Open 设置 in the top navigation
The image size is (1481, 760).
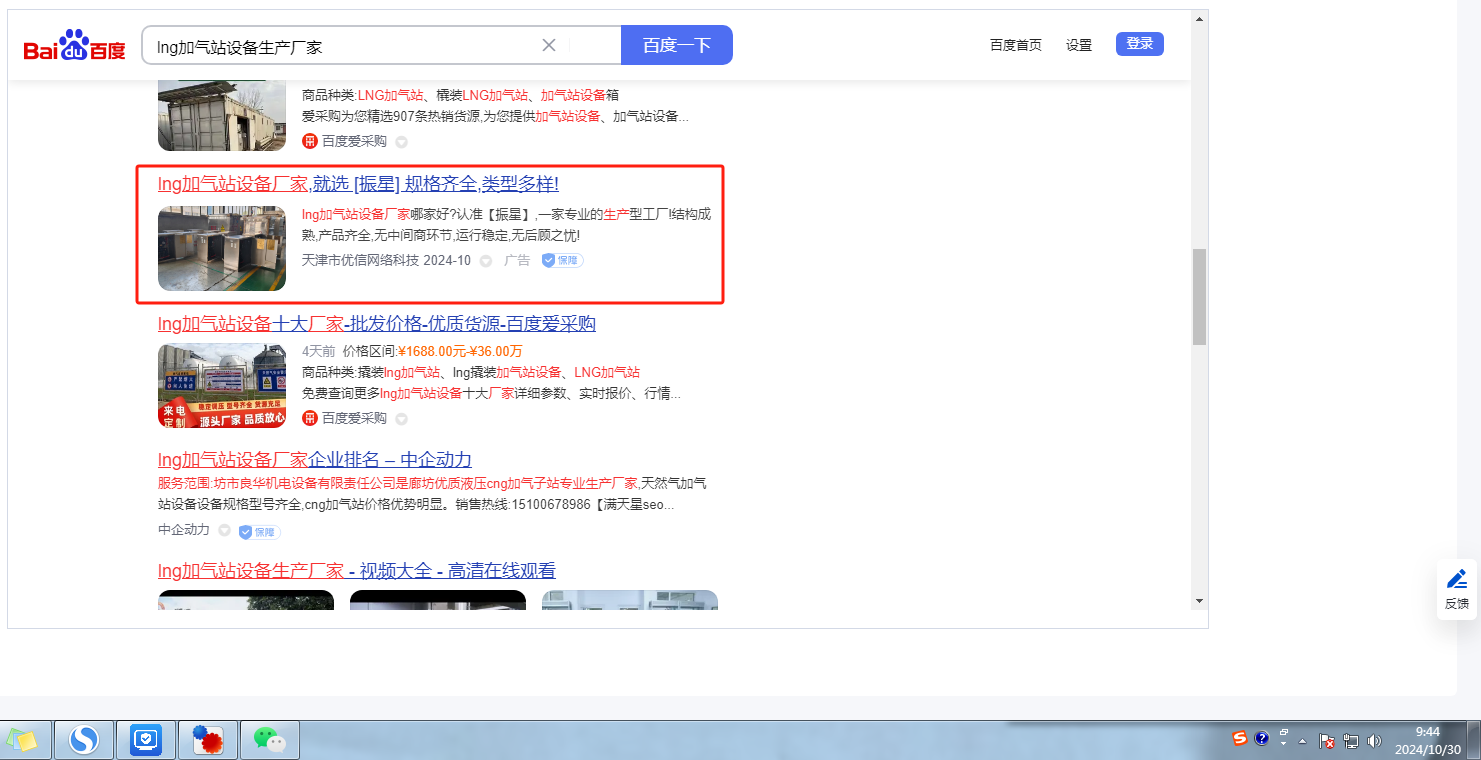coord(1078,45)
